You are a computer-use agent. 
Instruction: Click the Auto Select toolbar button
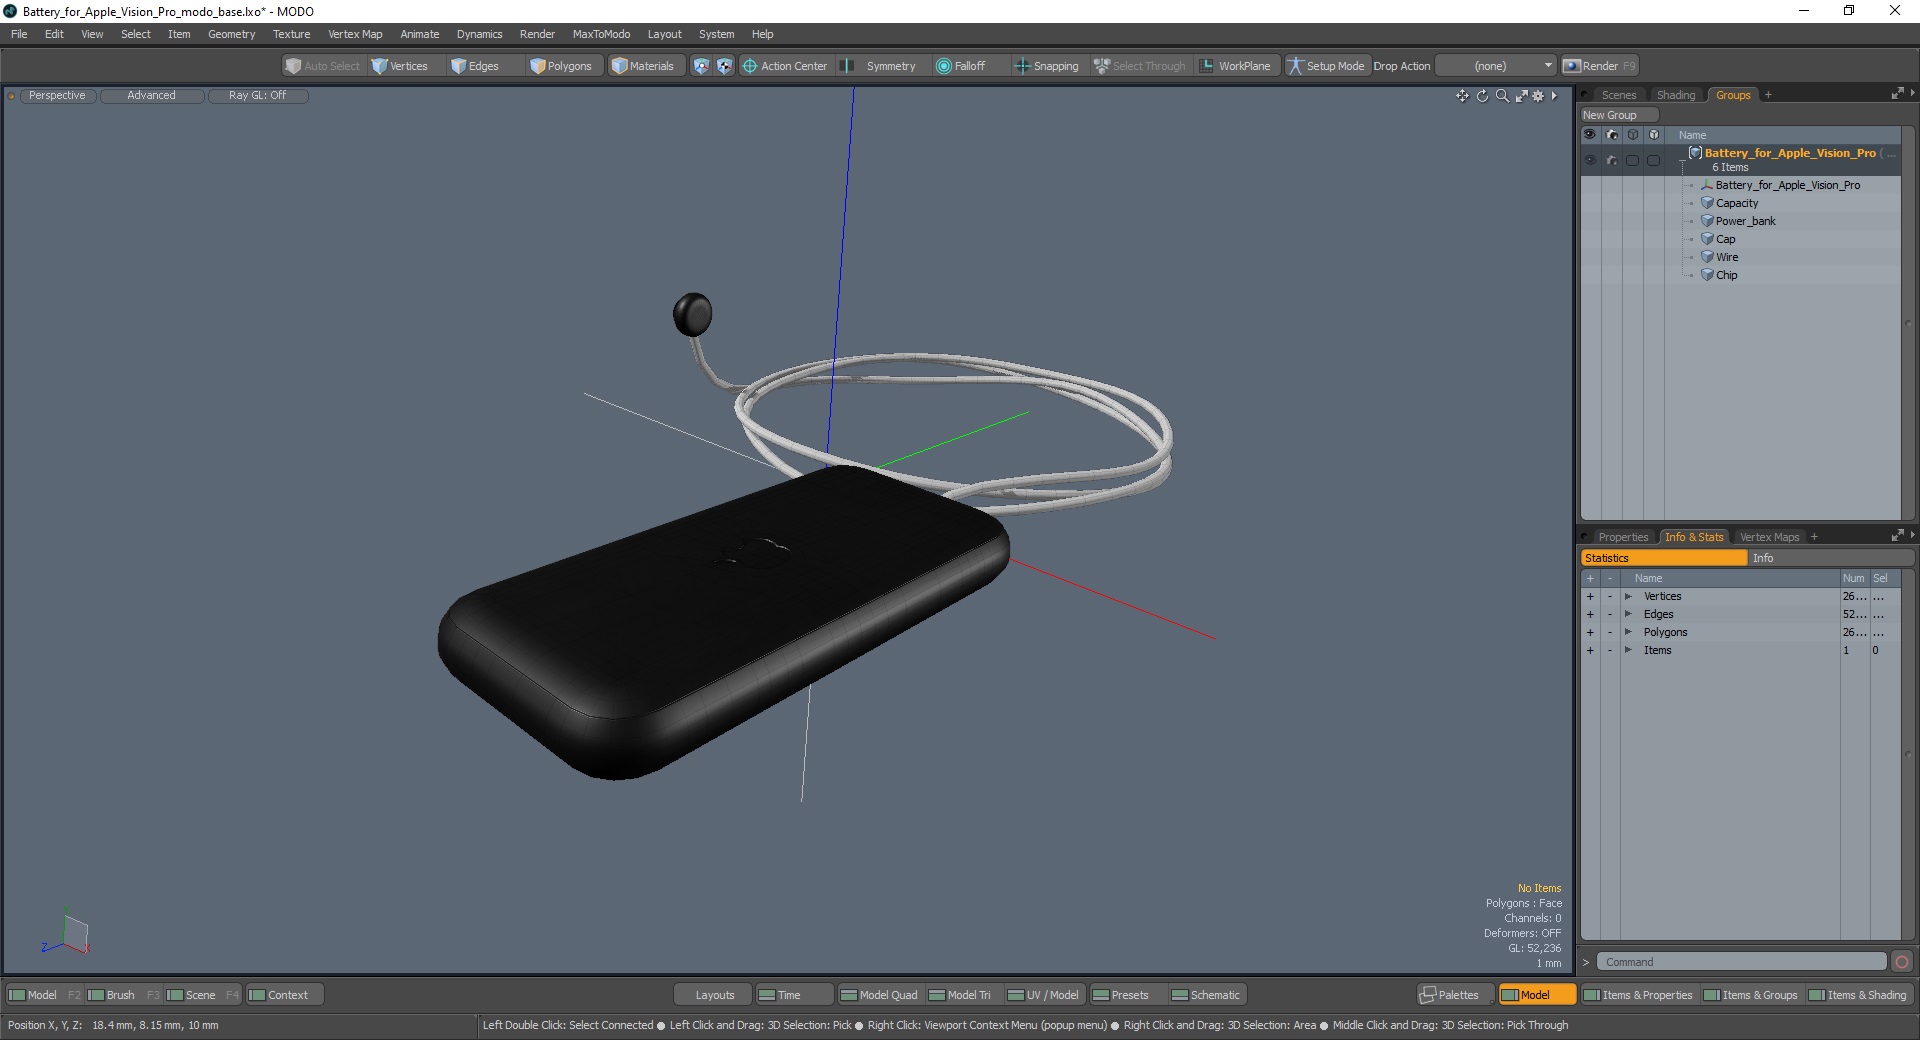click(x=322, y=66)
